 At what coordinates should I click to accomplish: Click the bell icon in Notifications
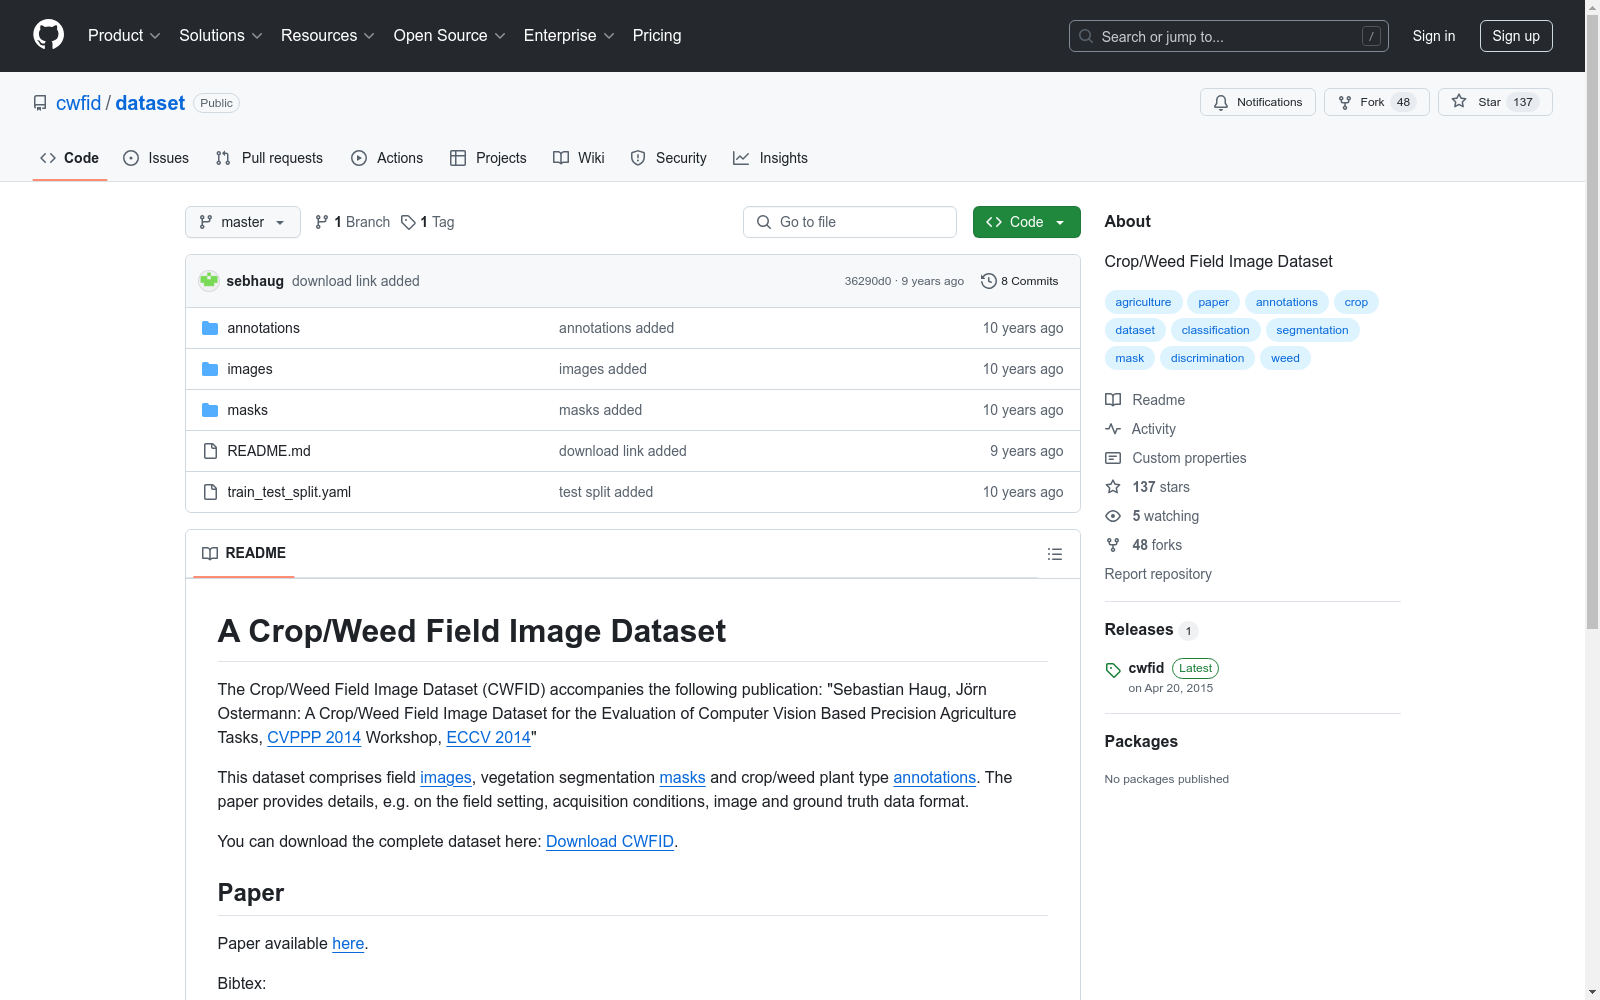click(1221, 102)
